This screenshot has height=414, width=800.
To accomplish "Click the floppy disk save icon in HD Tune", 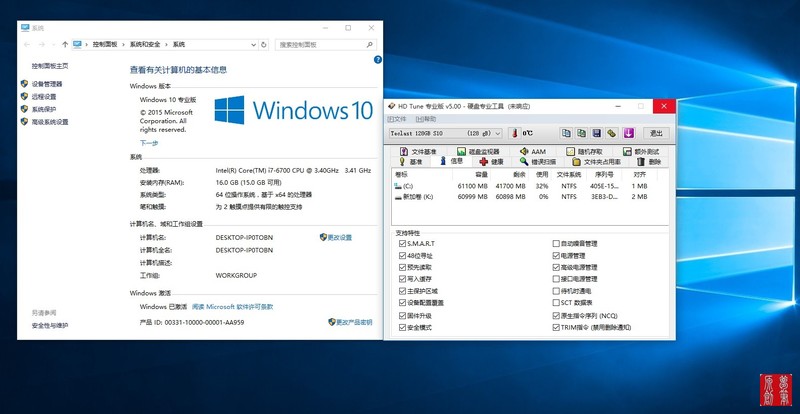I will 596,133.
